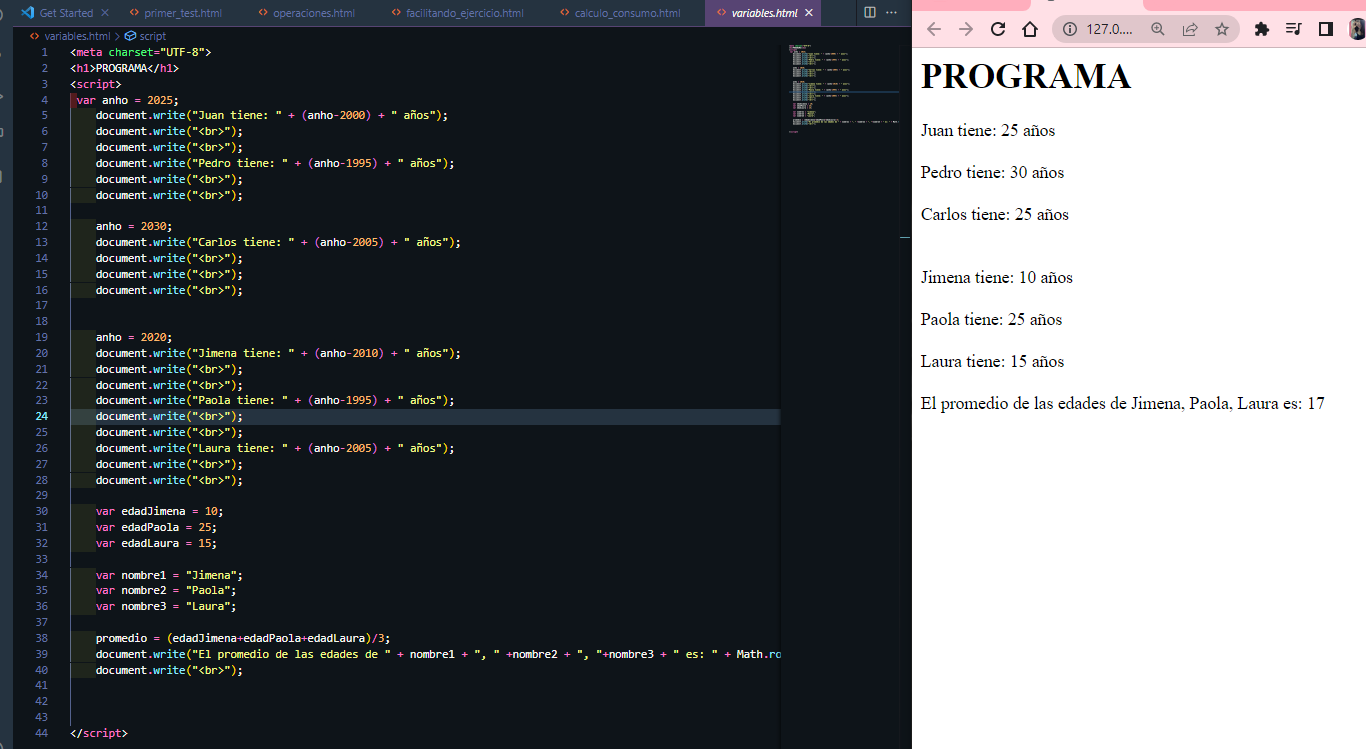This screenshot has width=1366, height=749.
Task: Go back in the browser
Action: point(934,29)
